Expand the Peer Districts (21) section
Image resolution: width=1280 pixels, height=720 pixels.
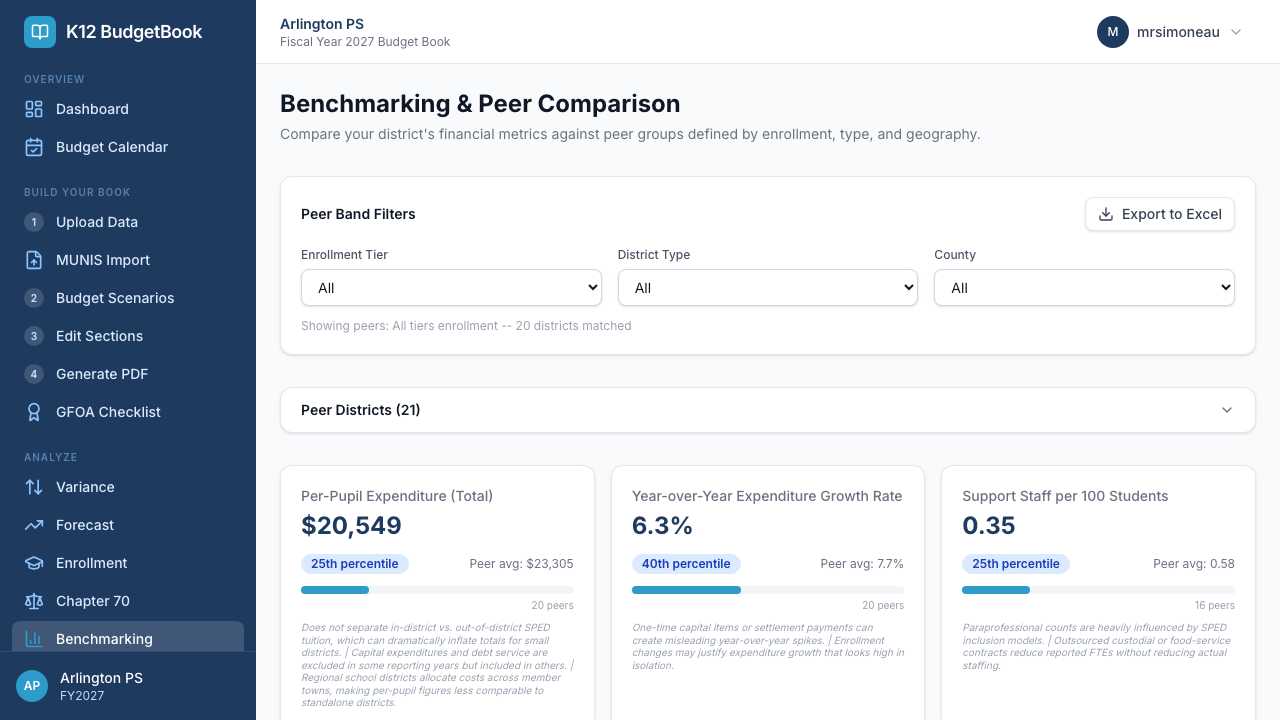click(x=767, y=410)
